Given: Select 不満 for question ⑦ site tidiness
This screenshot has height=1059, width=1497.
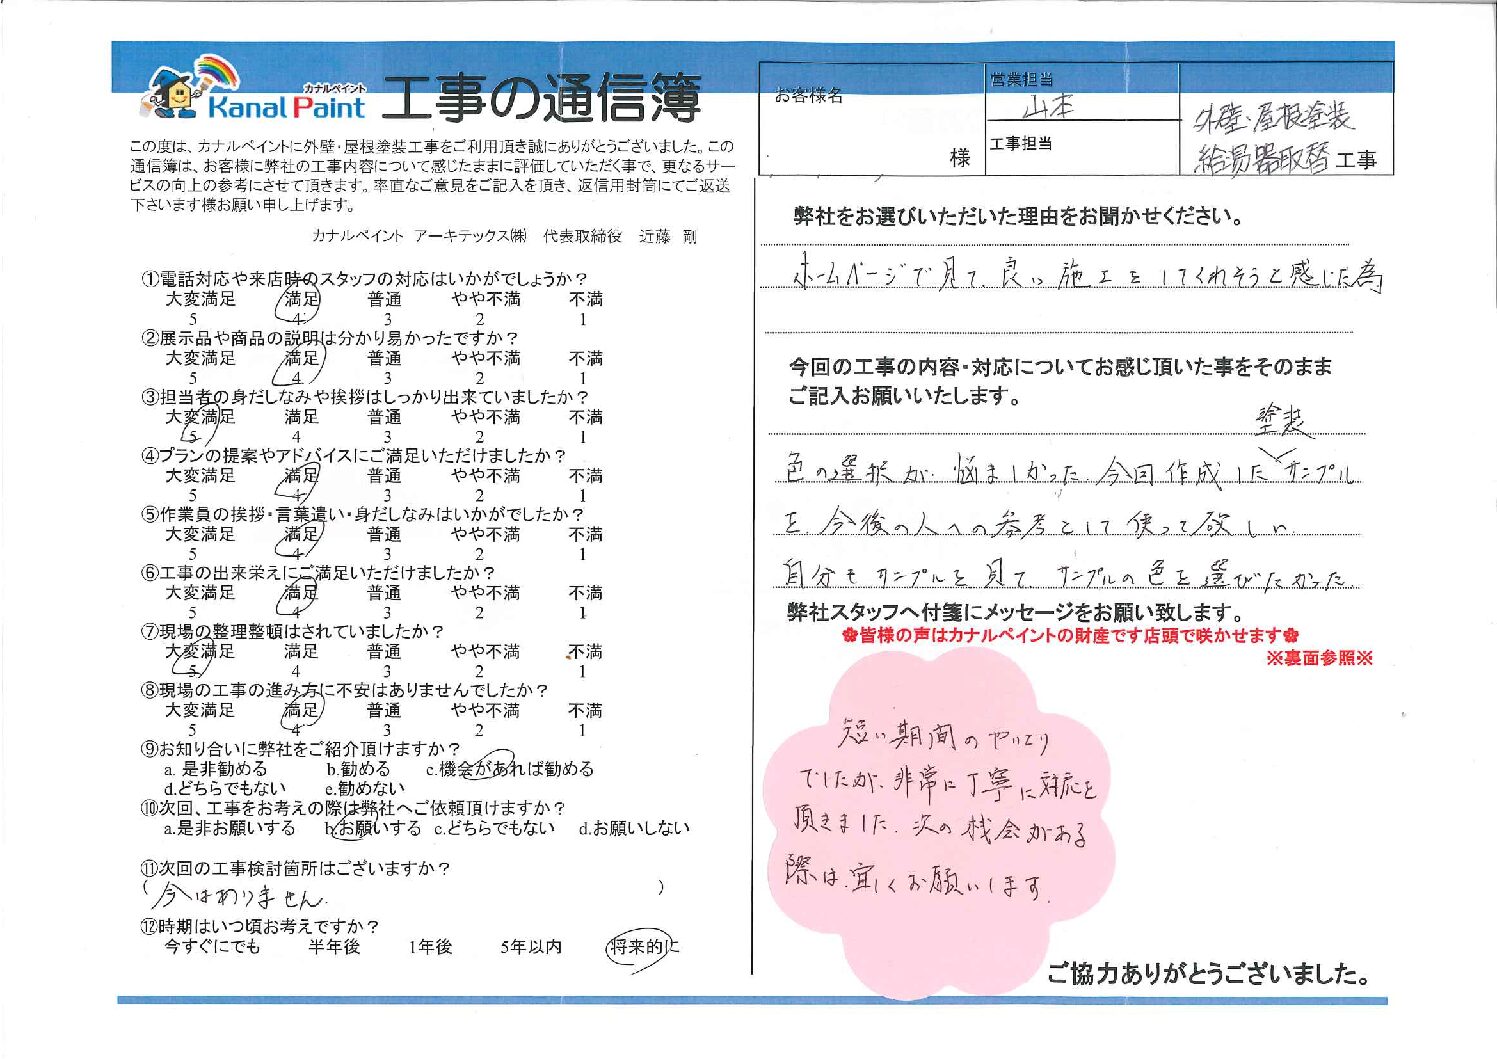Looking at the screenshot, I should click(585, 653).
